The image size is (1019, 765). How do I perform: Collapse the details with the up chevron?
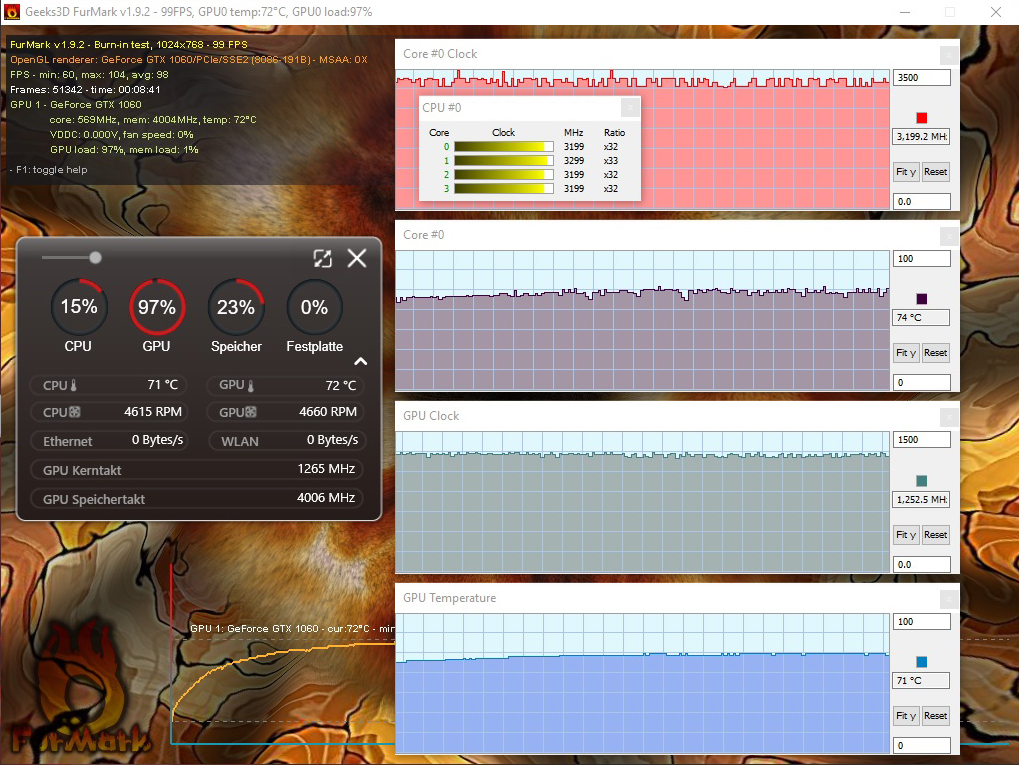(x=361, y=361)
